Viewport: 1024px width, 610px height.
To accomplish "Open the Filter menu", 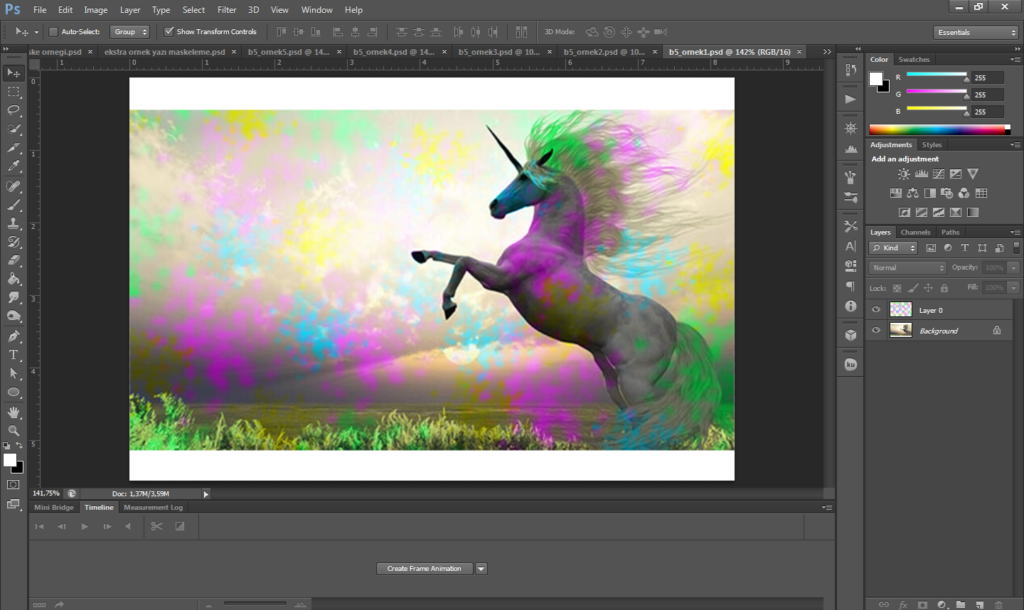I will [x=227, y=9].
